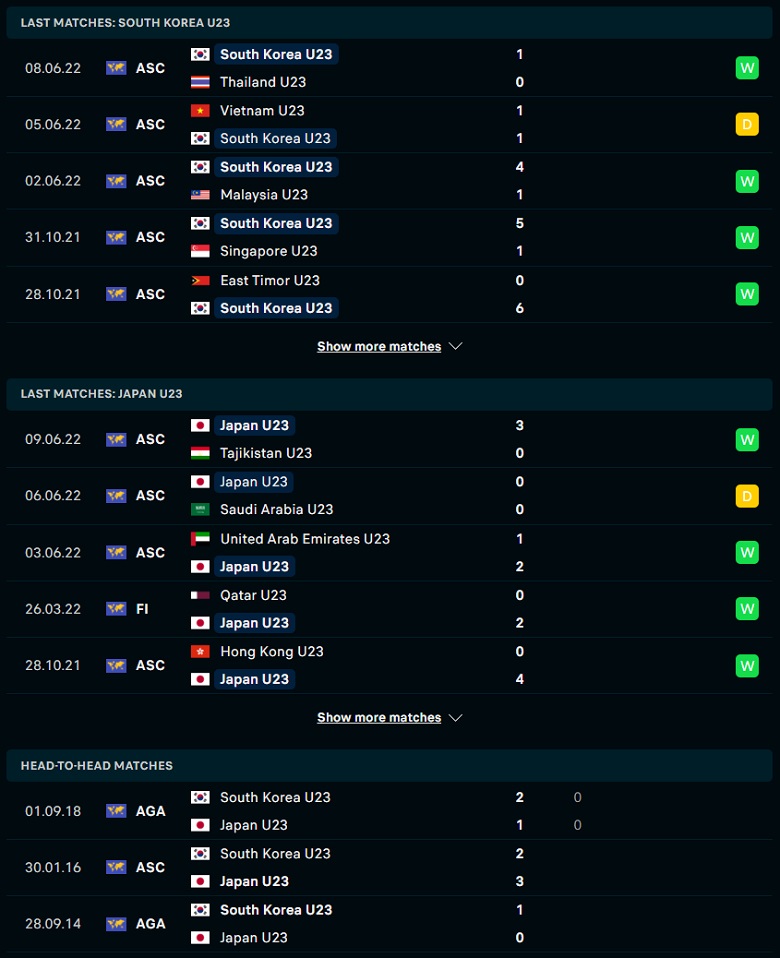The image size is (780, 958).
Task: Click the Saudi Arabia U23 flag icon
Action: coord(200,510)
